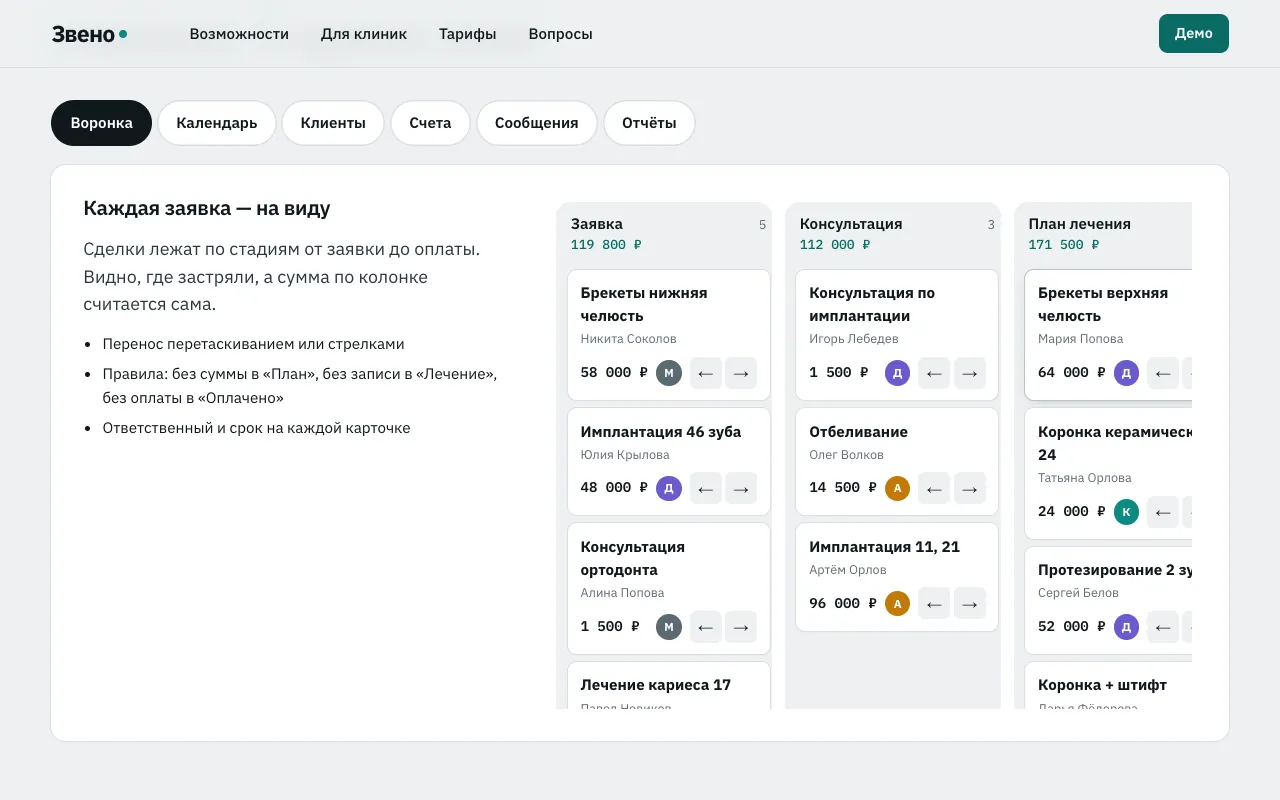Left arrow on Имплантация 11, 21 card
Viewport: 1280px width, 800px height.
pyautogui.click(x=934, y=604)
